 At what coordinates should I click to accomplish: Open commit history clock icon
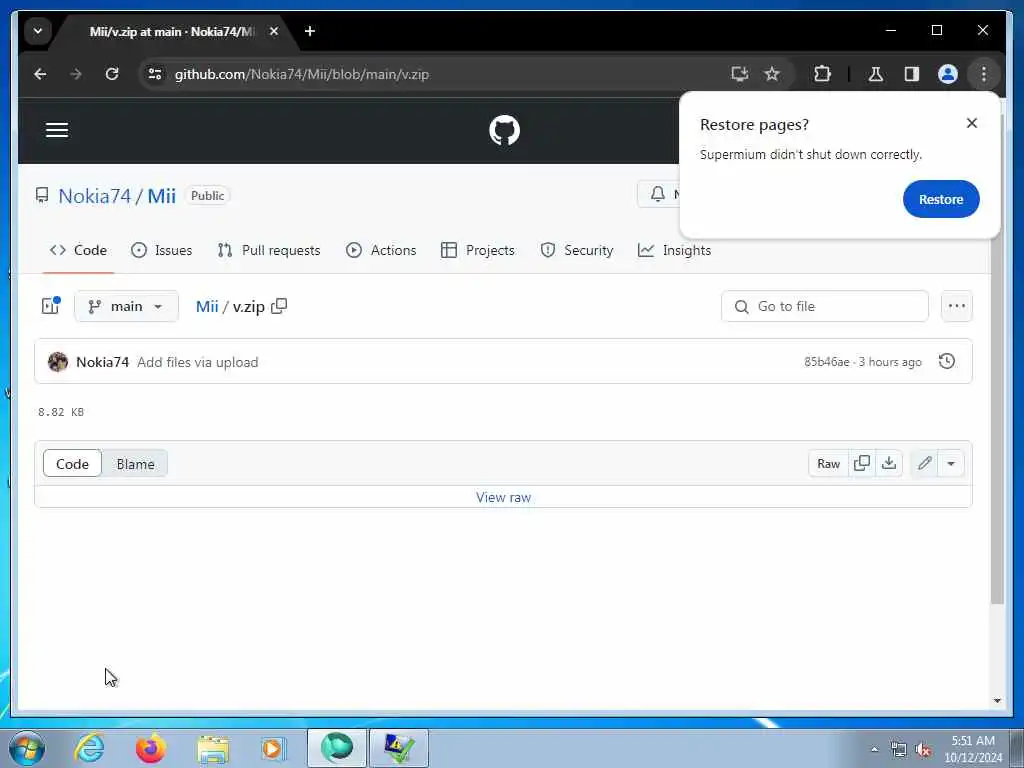coord(946,361)
